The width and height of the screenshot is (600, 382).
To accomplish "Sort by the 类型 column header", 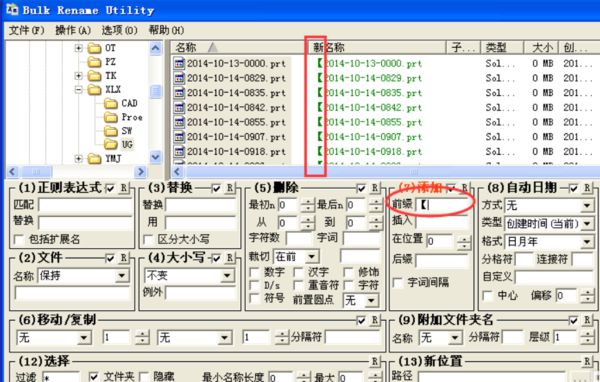I will click(502, 47).
